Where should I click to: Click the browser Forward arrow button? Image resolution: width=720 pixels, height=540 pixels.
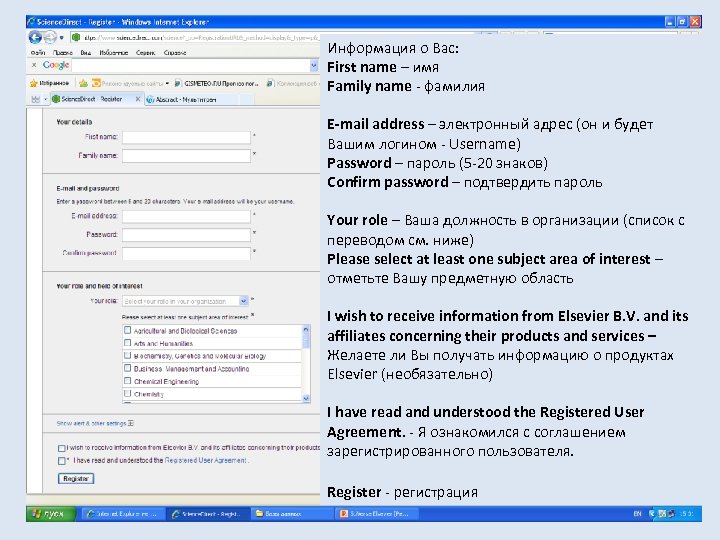[50, 37]
